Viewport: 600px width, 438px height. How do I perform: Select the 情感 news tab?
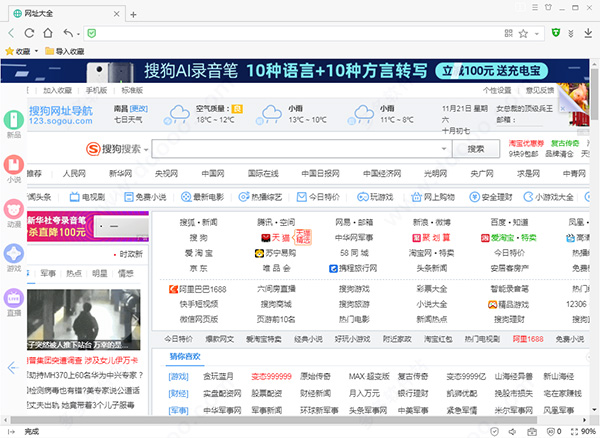point(126,273)
